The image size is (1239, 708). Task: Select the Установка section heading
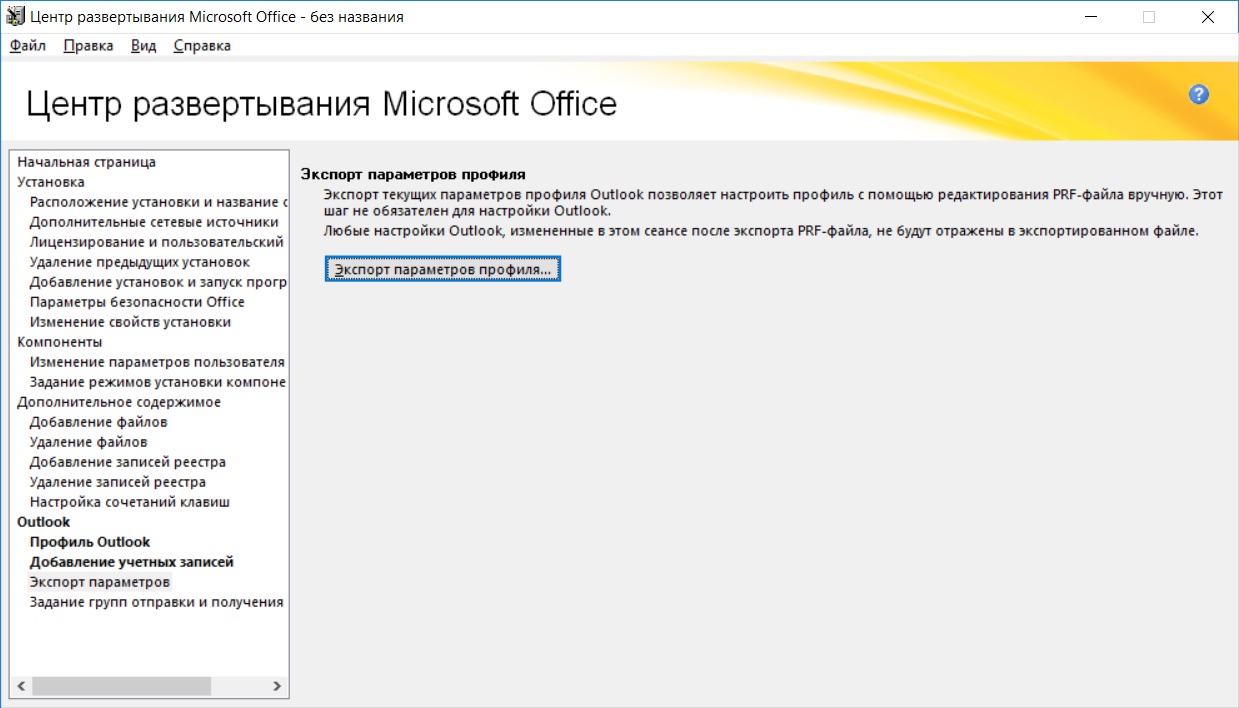(x=51, y=182)
